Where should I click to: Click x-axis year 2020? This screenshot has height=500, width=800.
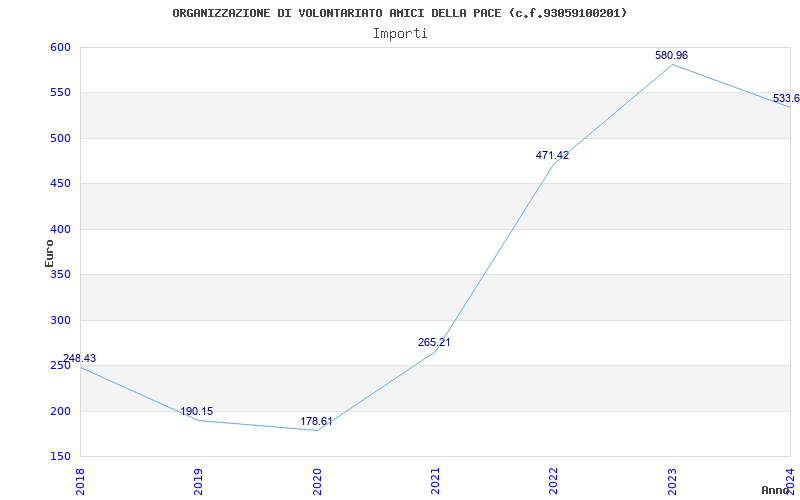click(x=317, y=481)
